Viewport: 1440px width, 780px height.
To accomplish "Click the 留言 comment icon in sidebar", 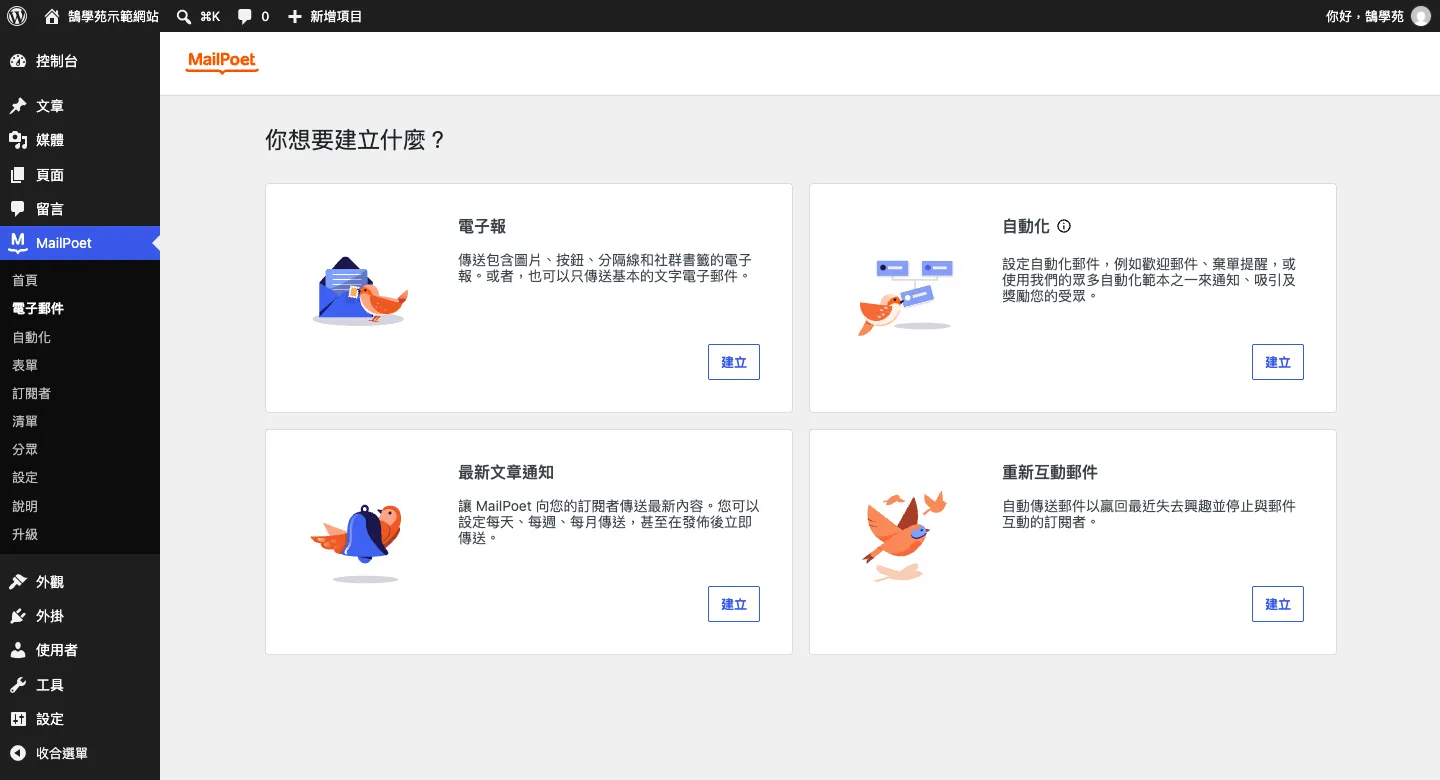I will [18, 209].
